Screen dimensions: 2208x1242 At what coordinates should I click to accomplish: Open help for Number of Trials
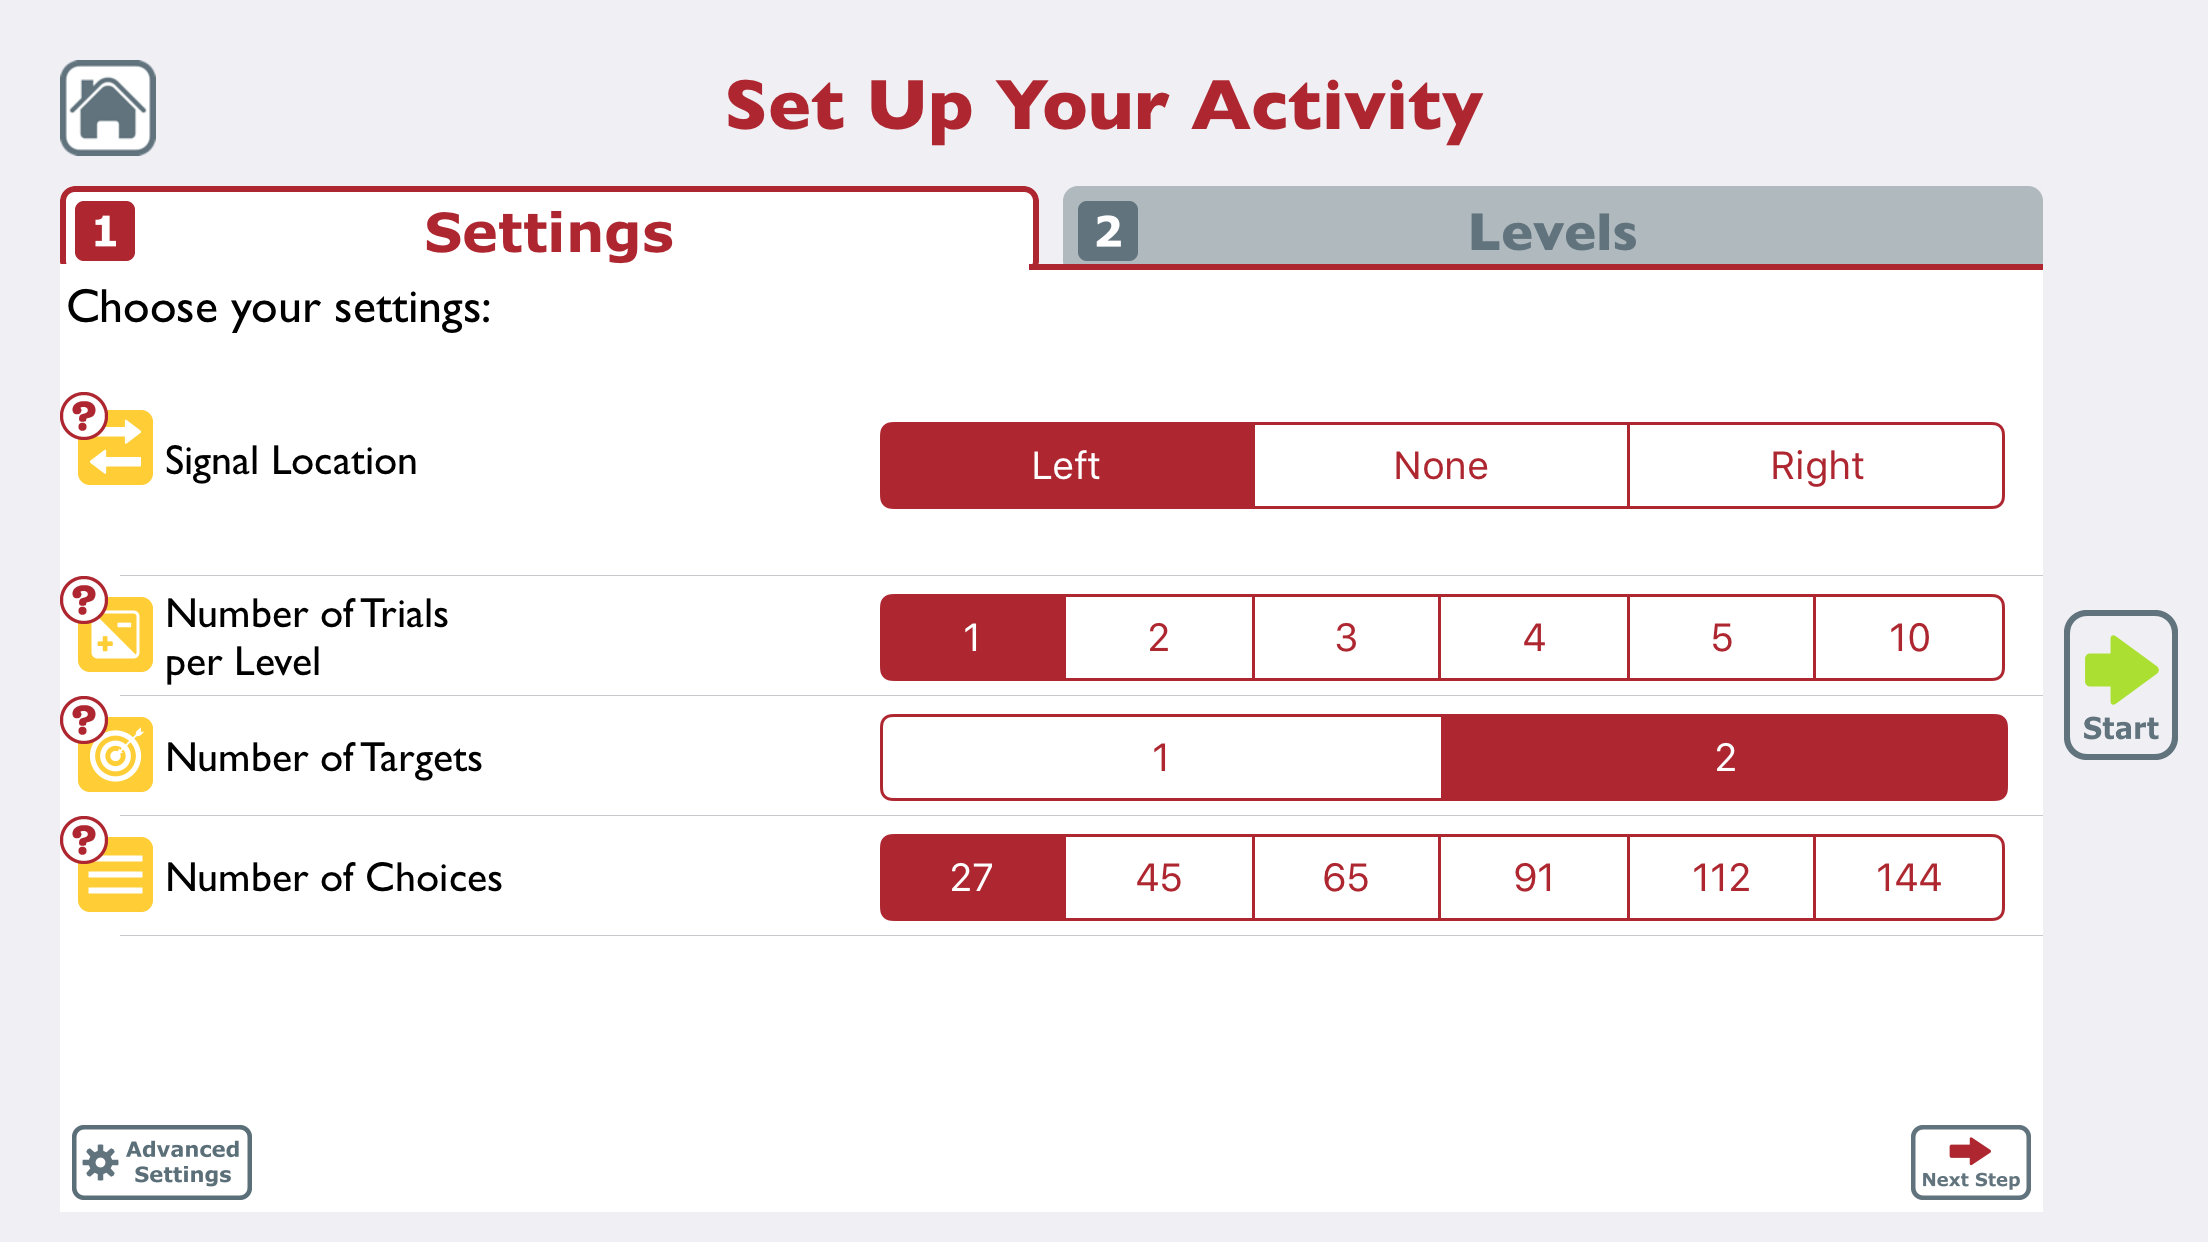coord(84,600)
